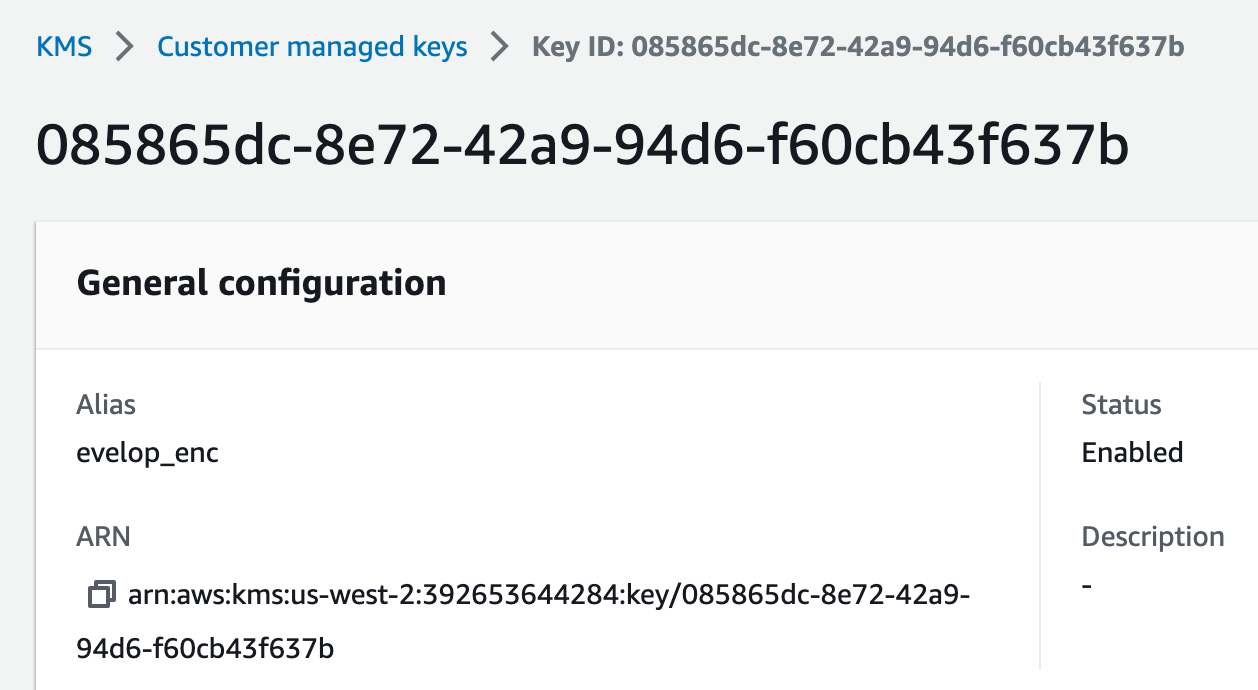Open Customer managed keys breadcrumb link
Screen dimensions: 1258x690
(x=312, y=47)
